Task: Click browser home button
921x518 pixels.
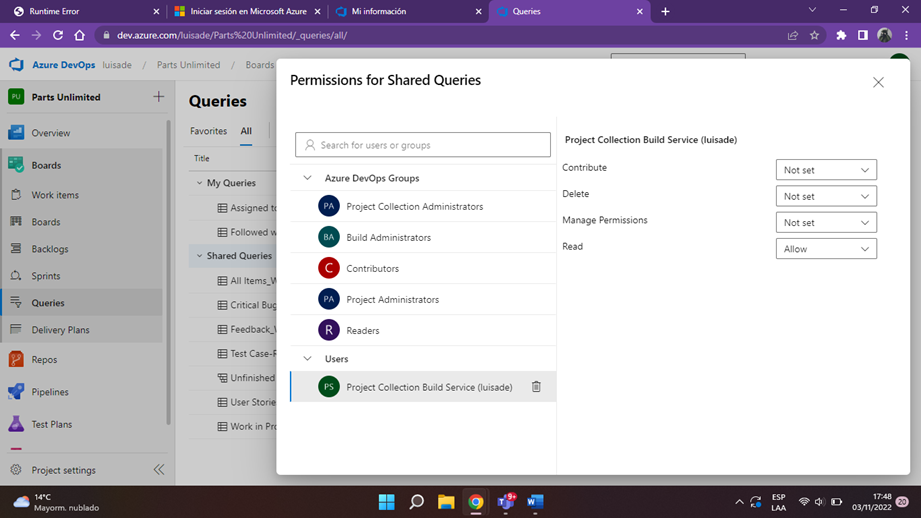Action: click(79, 35)
